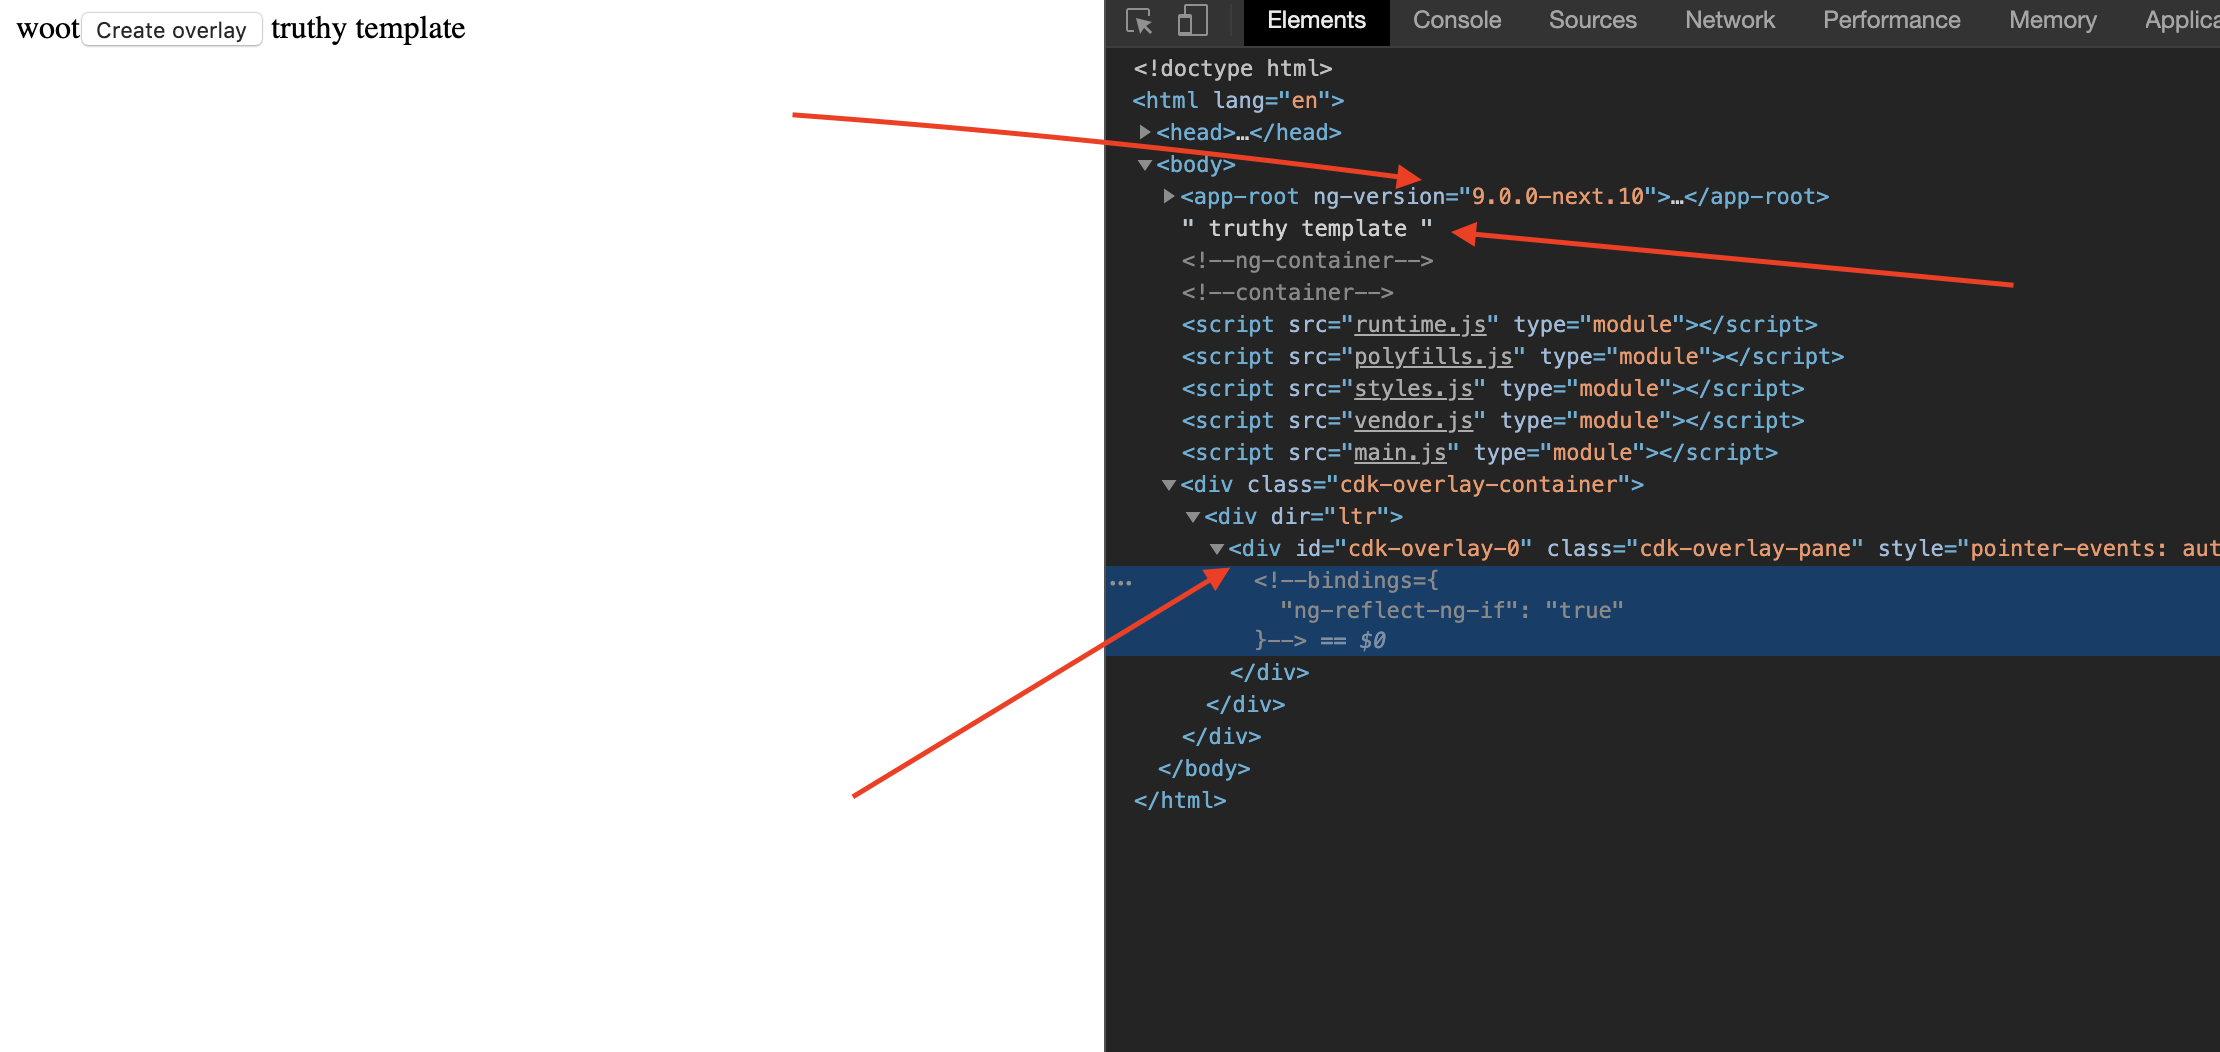Collapse the cdk-overlay-container div
The width and height of the screenshot is (2220, 1052).
[1168, 485]
